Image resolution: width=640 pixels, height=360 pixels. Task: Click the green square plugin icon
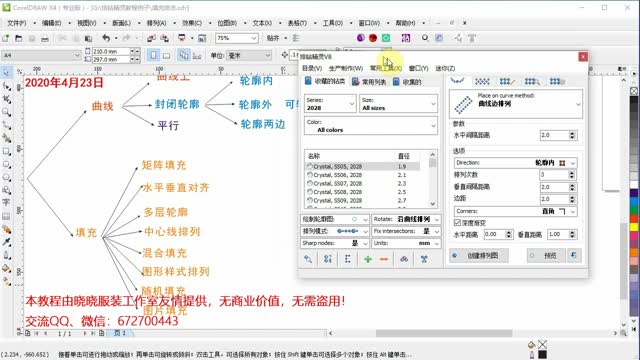386,38
